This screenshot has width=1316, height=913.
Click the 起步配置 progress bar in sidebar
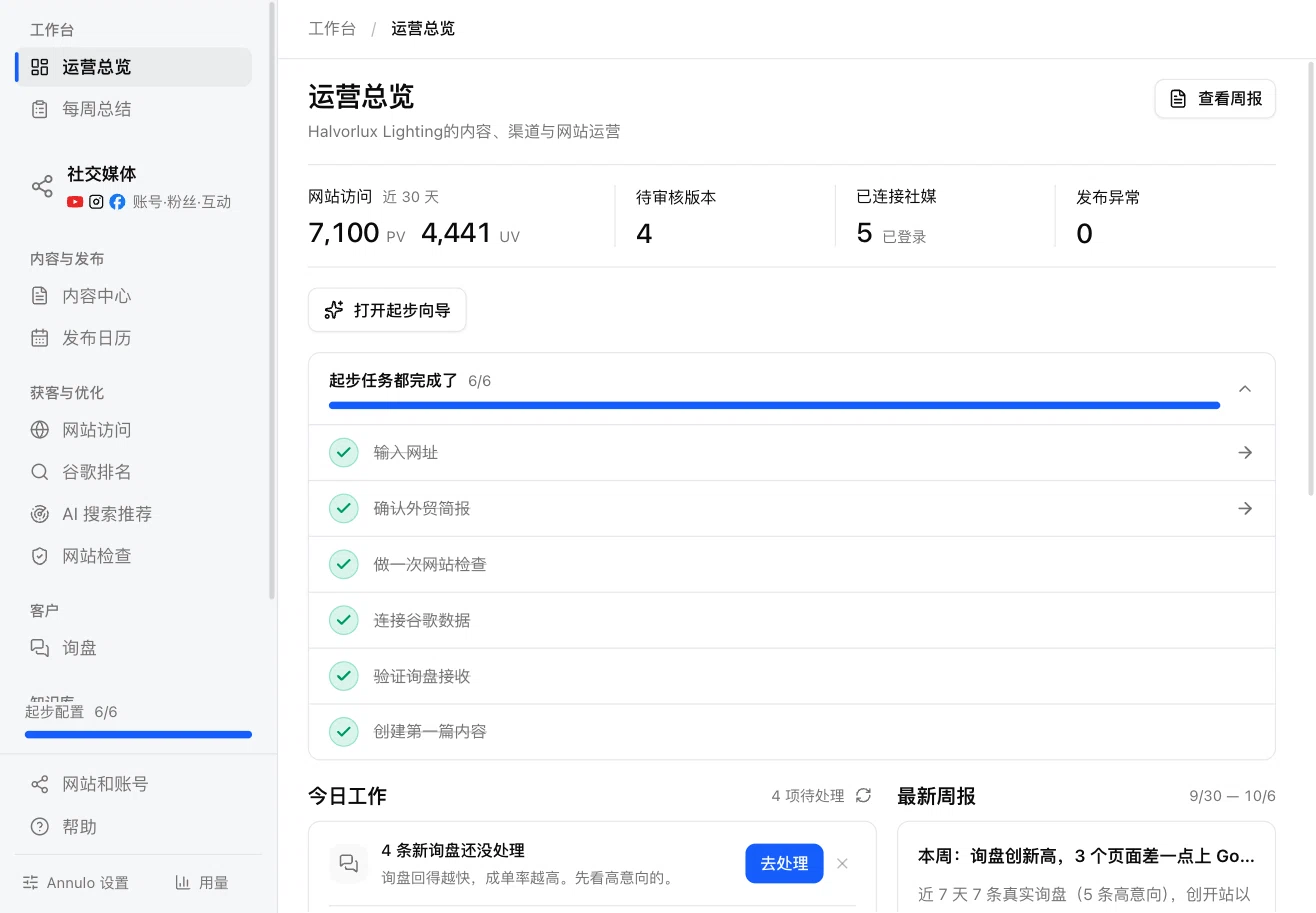click(x=138, y=735)
